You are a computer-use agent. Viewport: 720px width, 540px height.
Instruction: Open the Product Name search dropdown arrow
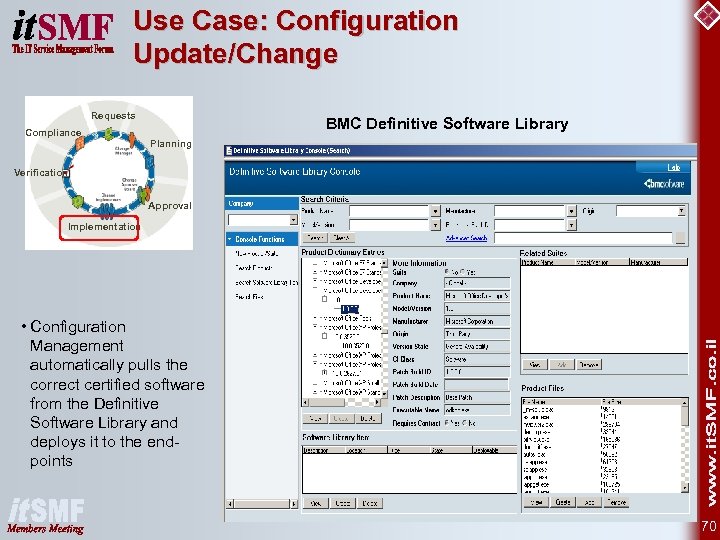435,211
